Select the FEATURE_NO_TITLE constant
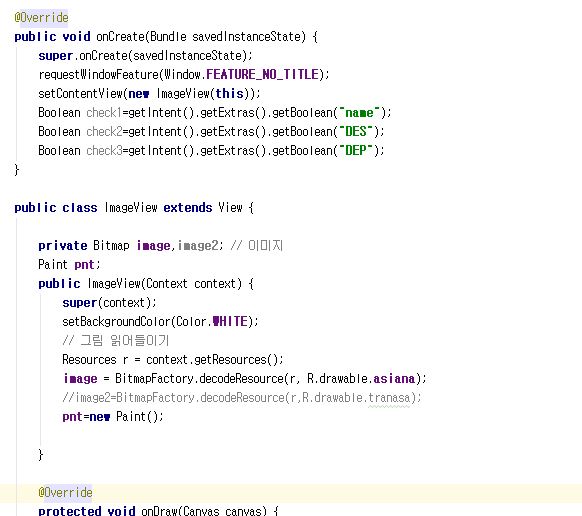The height and width of the screenshot is (516, 582). 262,74
